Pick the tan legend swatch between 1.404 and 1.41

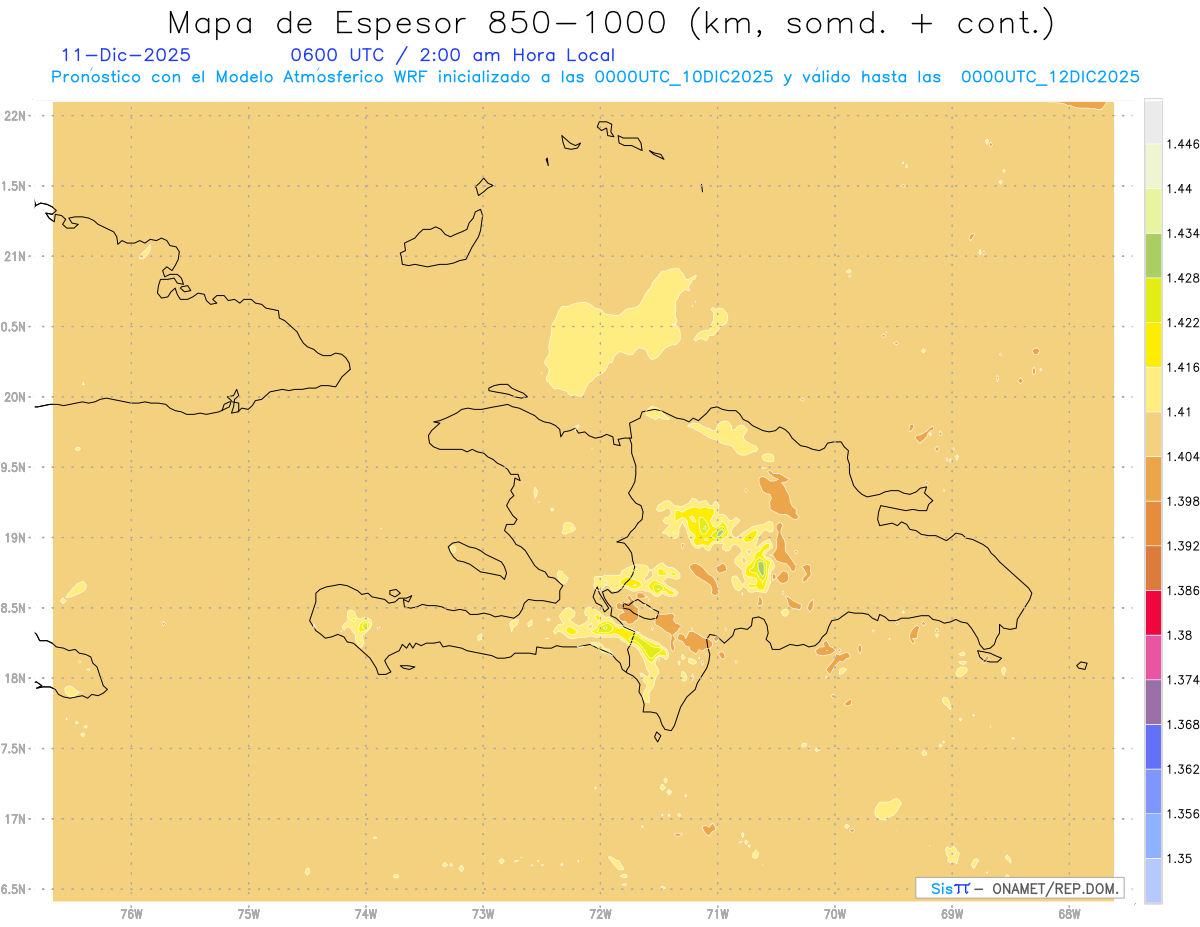(1153, 434)
